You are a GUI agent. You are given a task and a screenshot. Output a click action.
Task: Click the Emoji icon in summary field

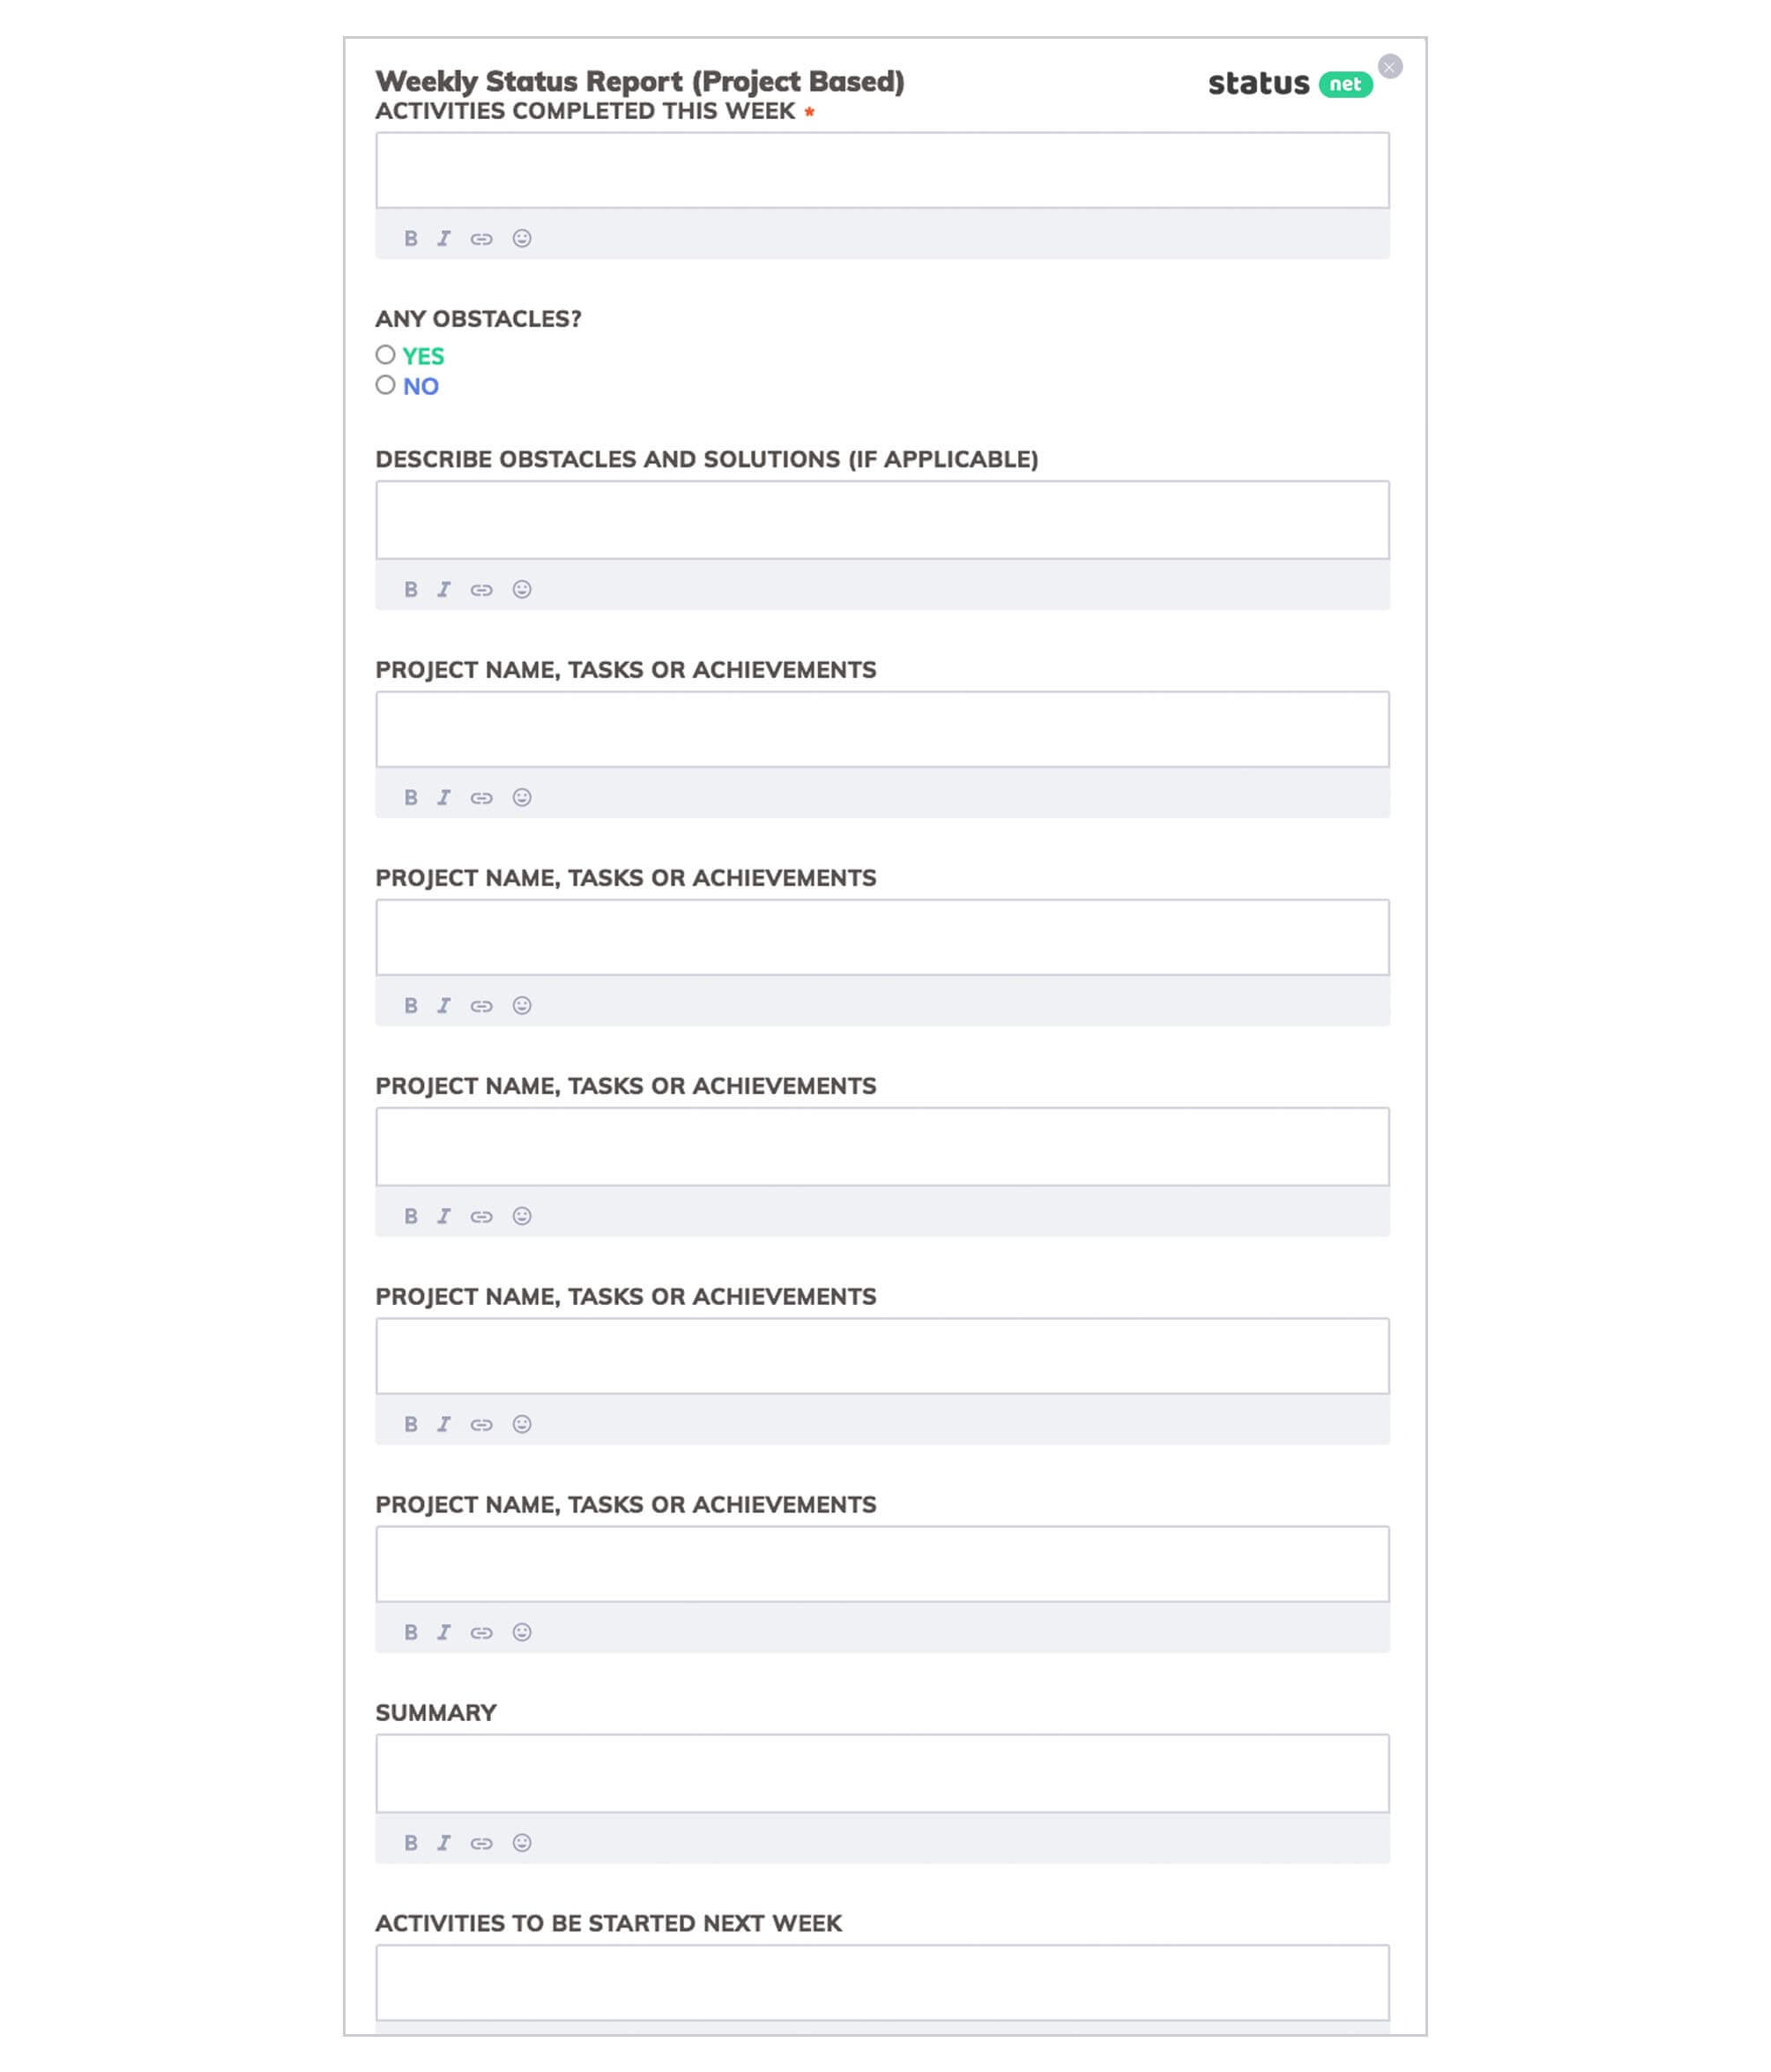click(x=522, y=1842)
